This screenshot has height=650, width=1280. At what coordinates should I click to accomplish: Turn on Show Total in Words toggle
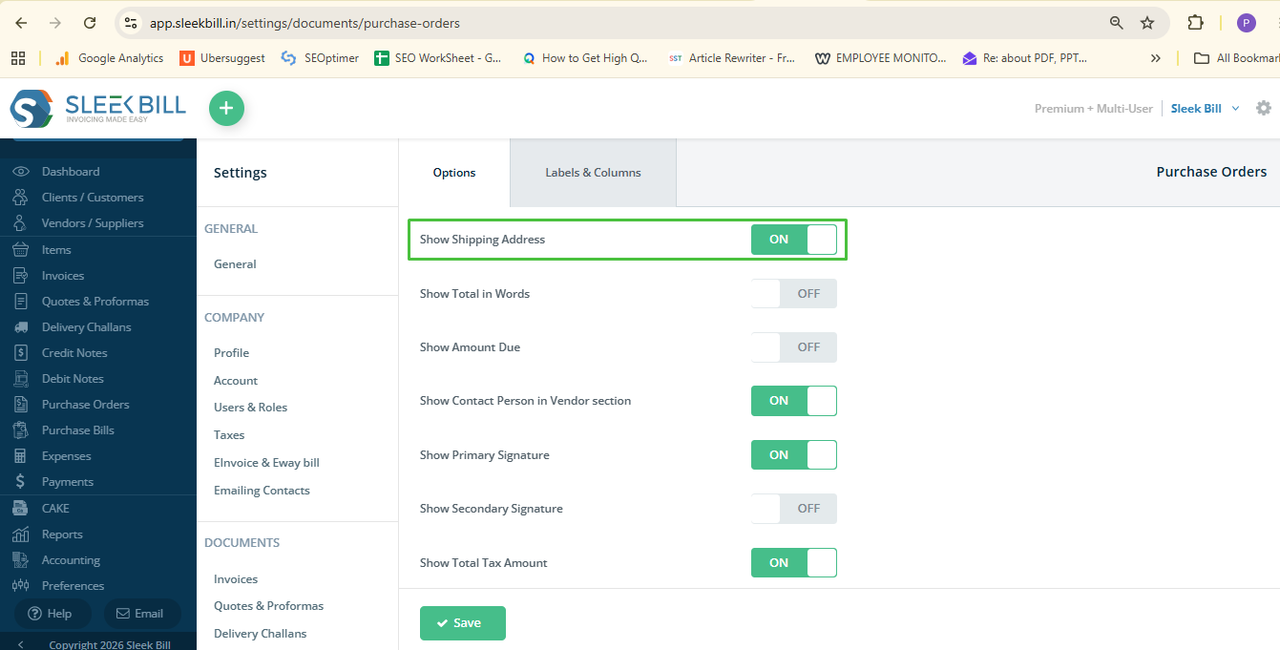[794, 294]
